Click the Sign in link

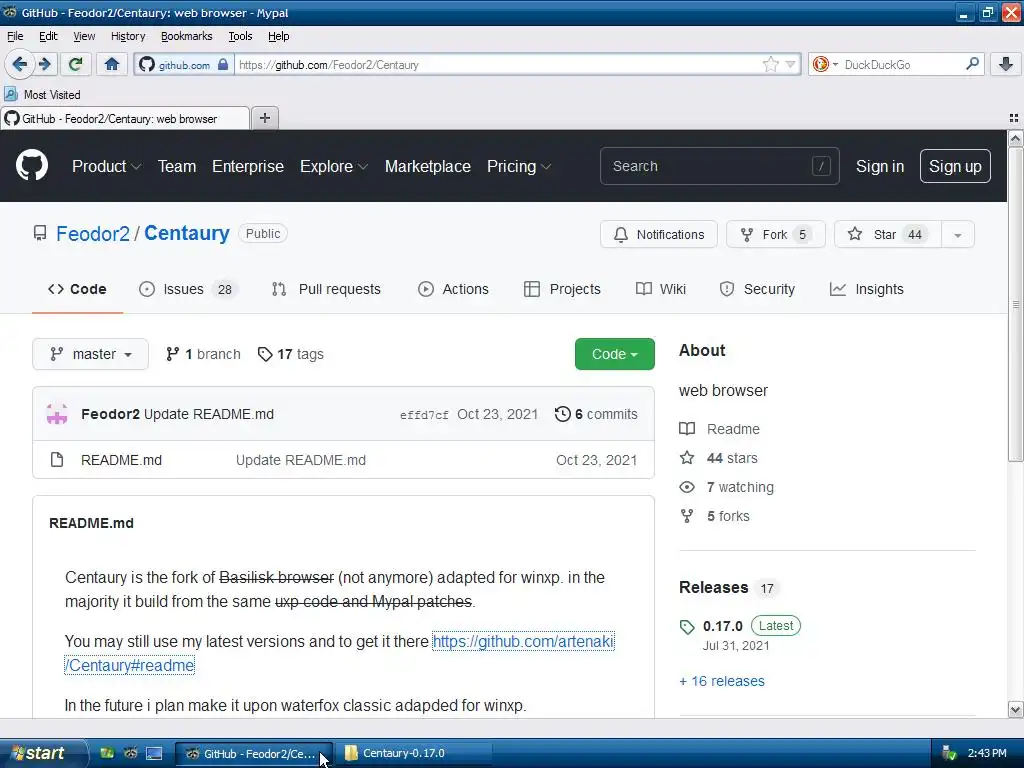(x=880, y=167)
